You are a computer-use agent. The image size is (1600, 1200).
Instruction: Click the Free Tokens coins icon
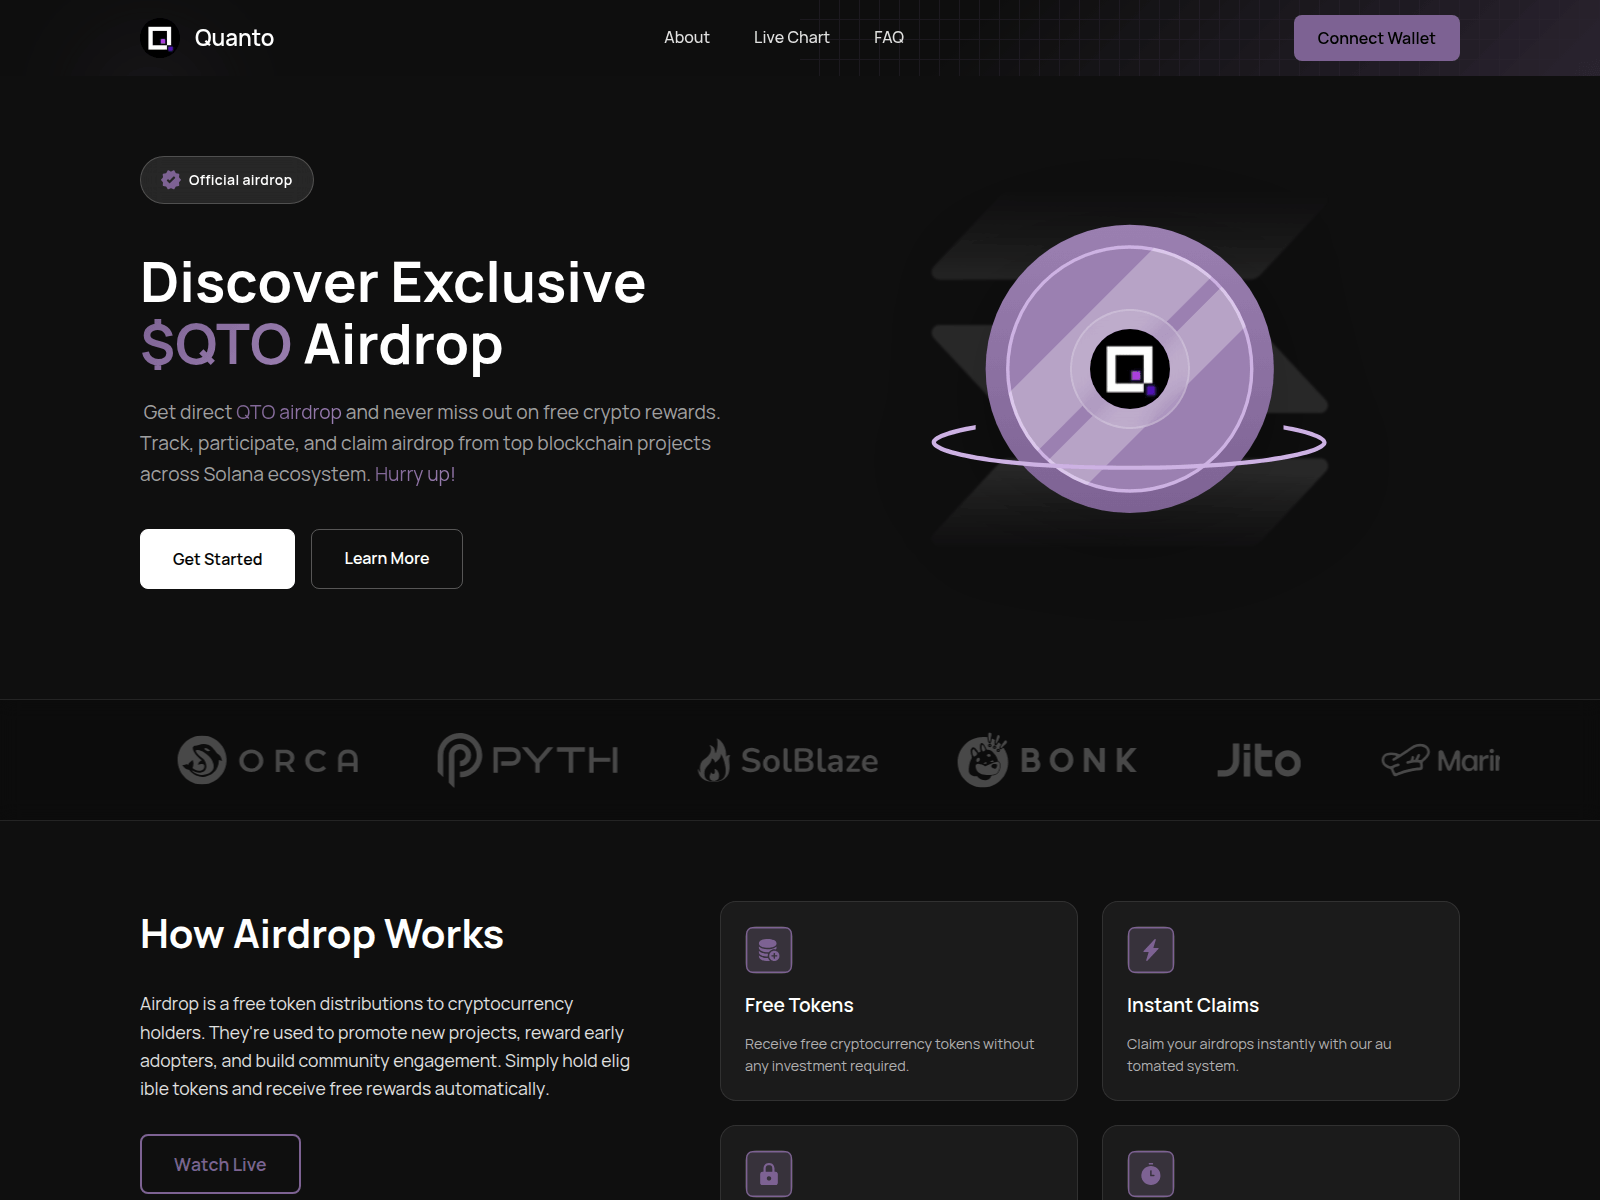(769, 949)
